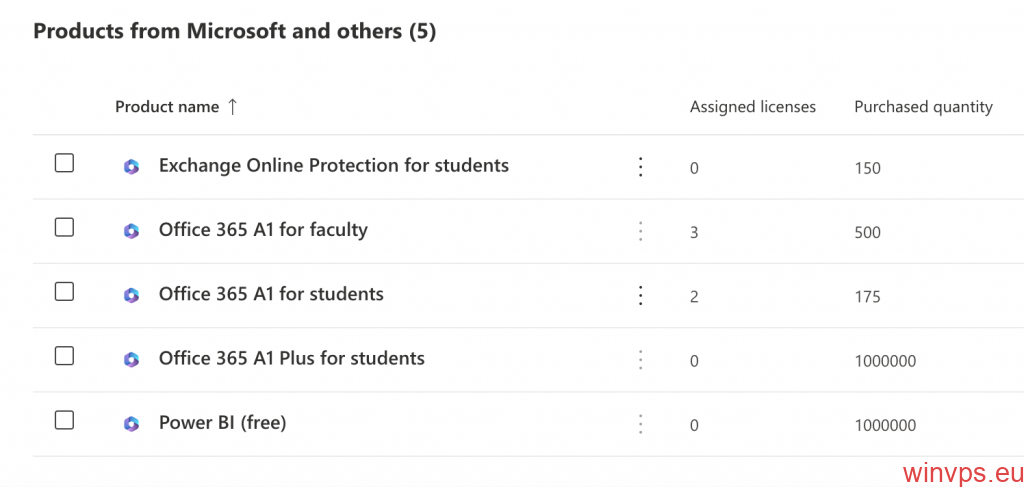Open more actions for Office 365 A1 for students
1024x487 pixels.
point(641,296)
